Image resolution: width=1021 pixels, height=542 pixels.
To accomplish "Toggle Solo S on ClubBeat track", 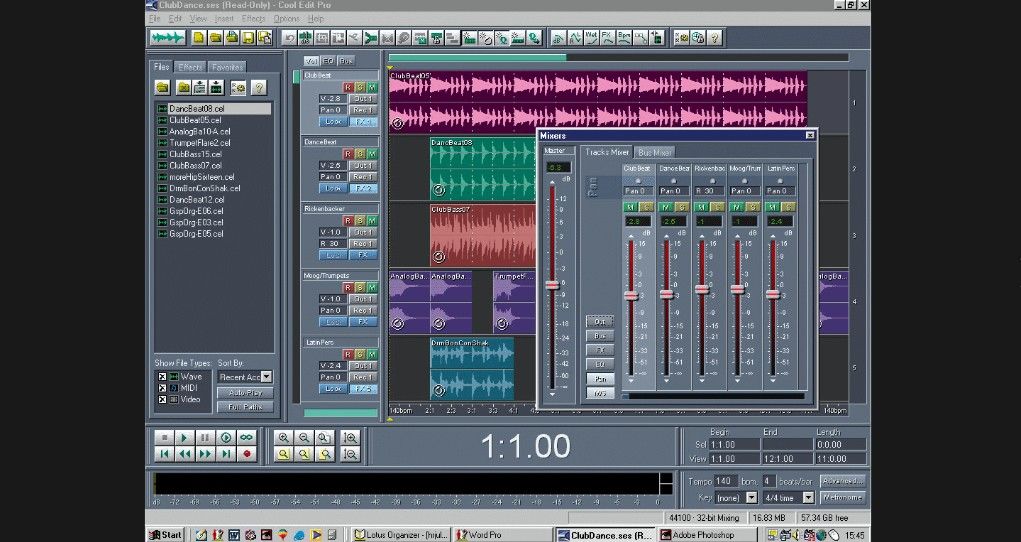I will [x=360, y=87].
